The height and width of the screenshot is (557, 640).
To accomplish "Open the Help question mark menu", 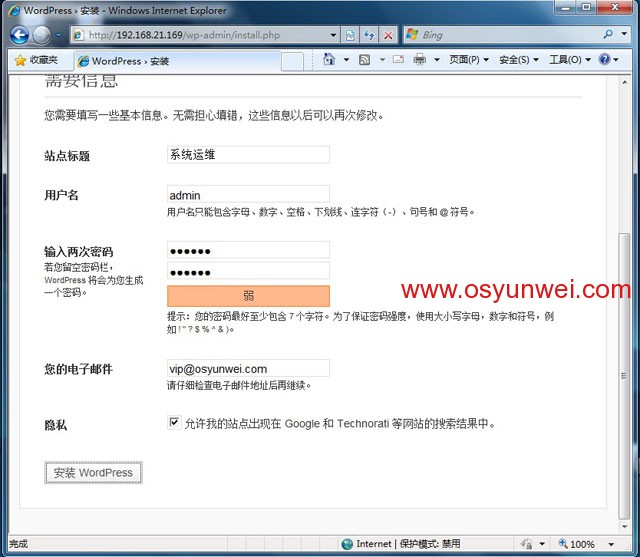I will click(x=609, y=60).
